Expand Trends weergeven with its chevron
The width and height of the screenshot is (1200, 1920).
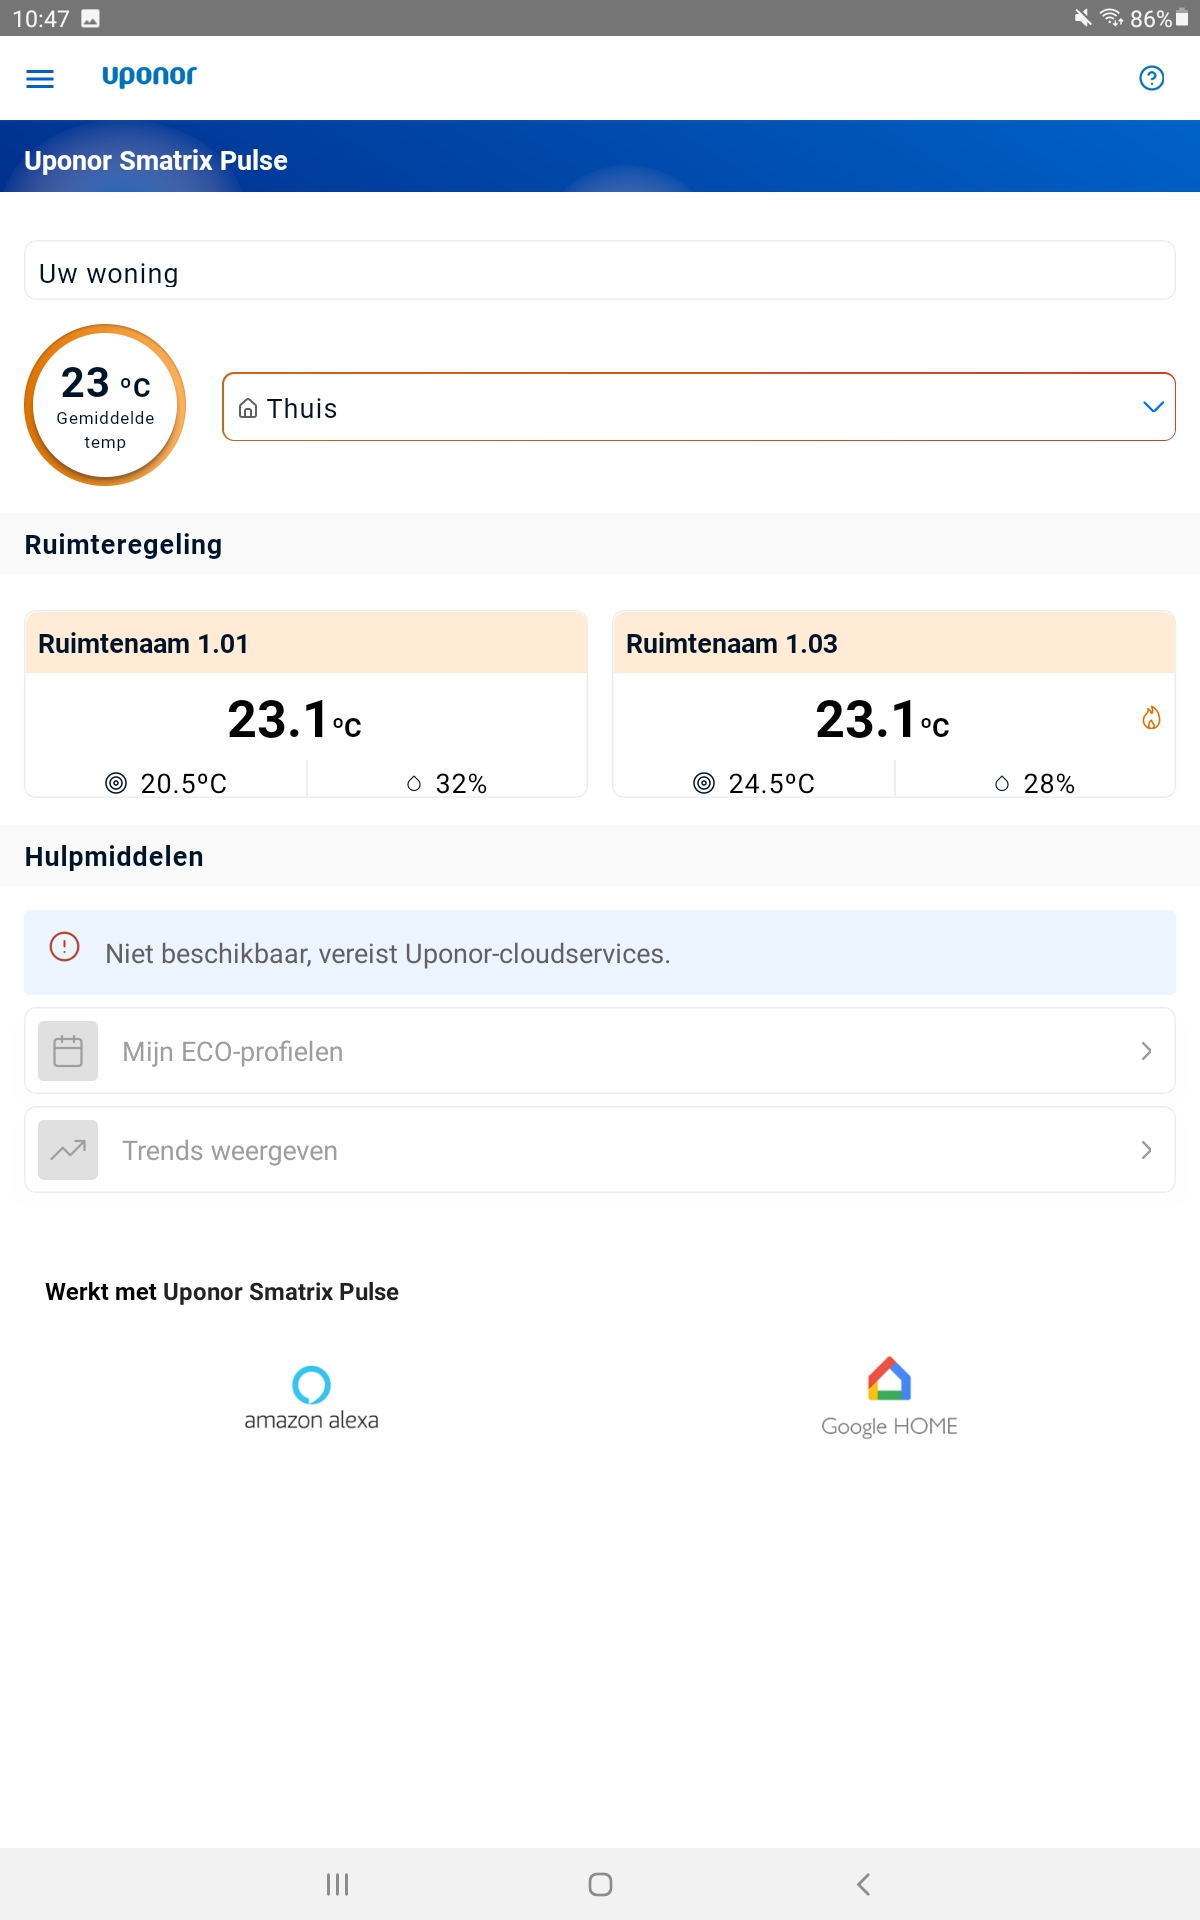[1146, 1150]
